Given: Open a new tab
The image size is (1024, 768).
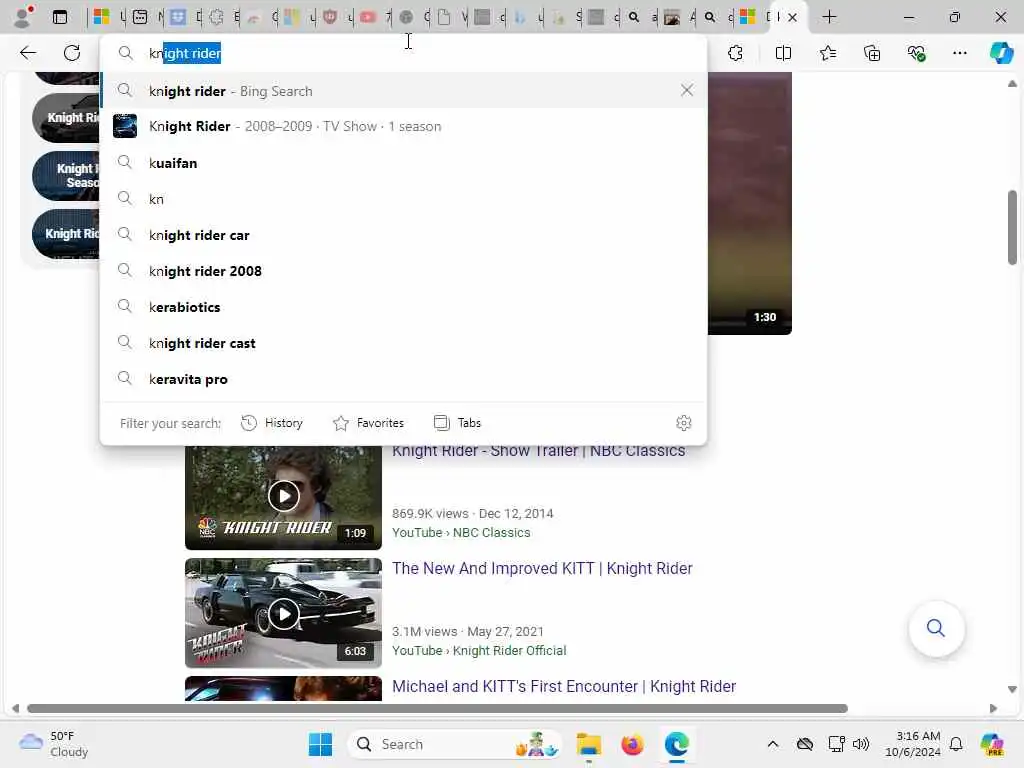Looking at the screenshot, I should (x=829, y=17).
